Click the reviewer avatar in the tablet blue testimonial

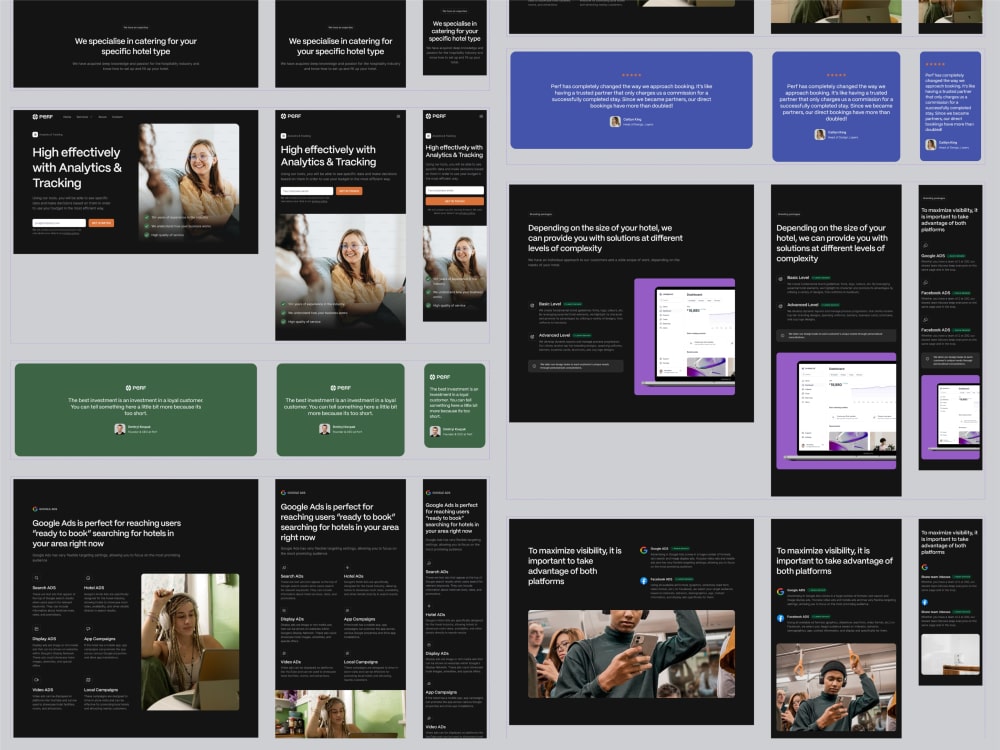[820, 134]
